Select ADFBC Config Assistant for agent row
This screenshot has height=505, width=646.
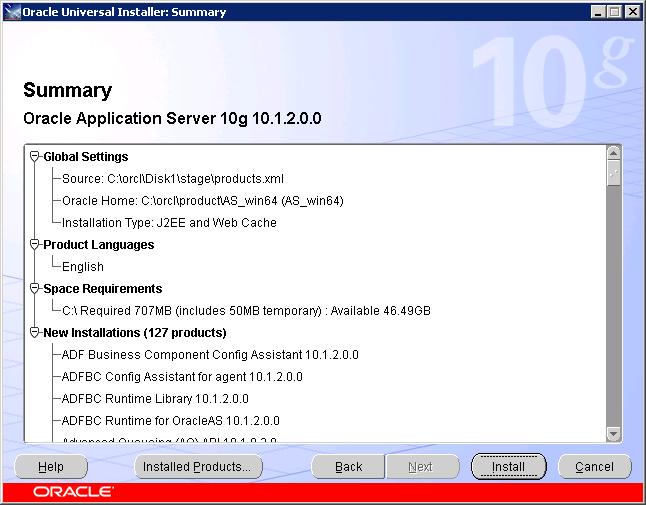pos(182,376)
